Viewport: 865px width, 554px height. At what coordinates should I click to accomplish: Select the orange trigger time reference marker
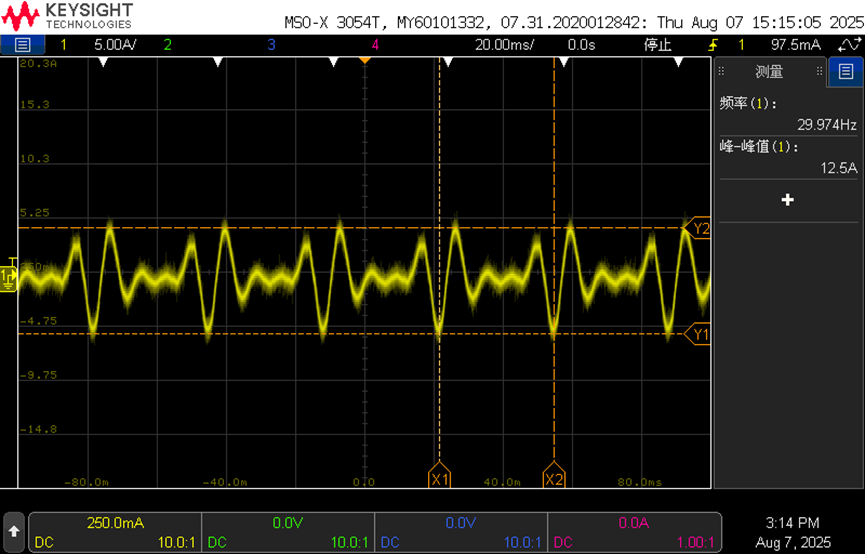click(x=364, y=60)
